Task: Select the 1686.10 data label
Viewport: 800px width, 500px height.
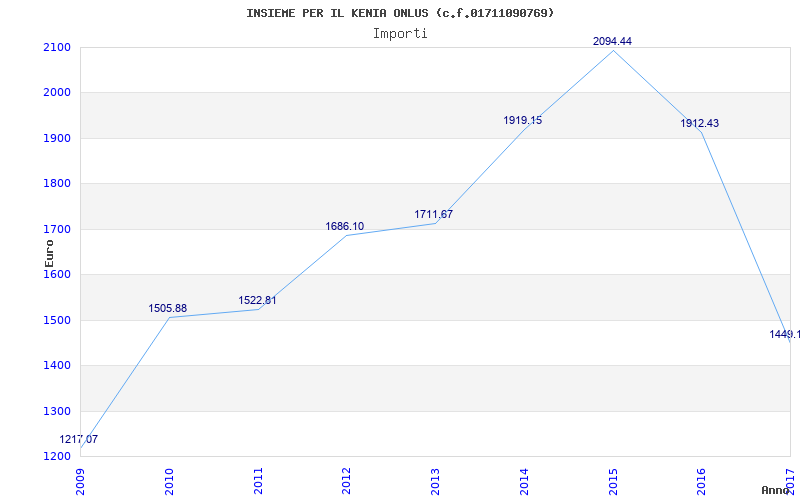Action: [x=345, y=226]
